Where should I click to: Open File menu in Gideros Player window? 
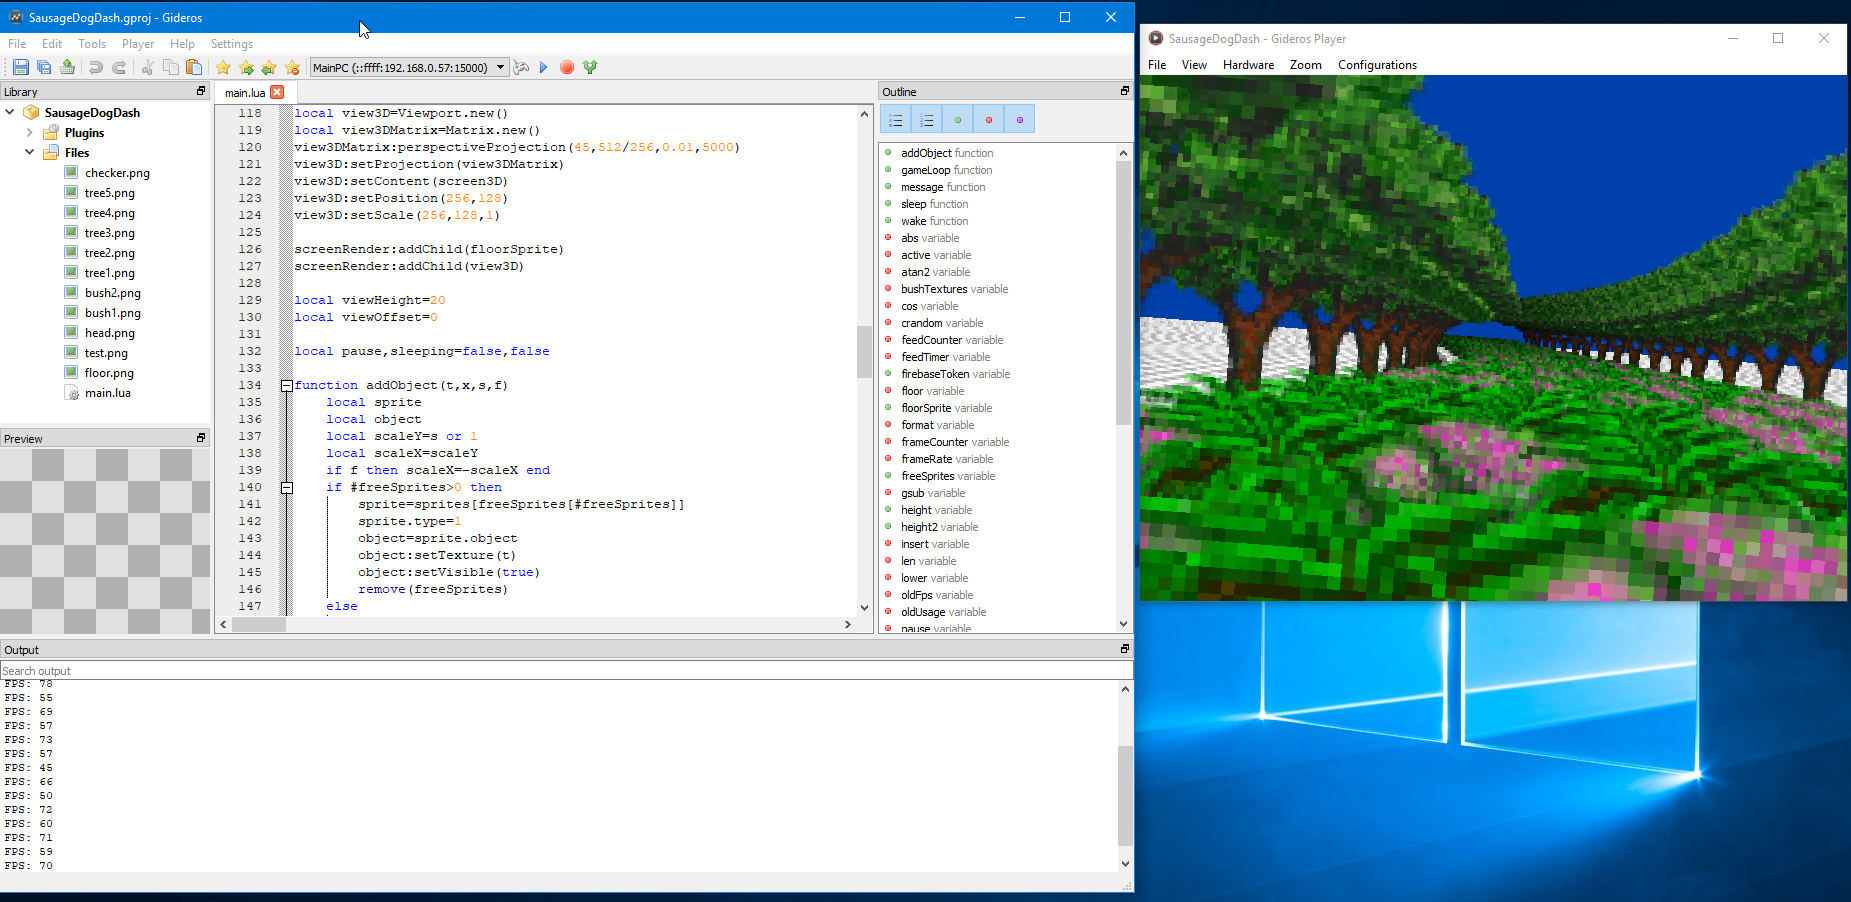1157,65
